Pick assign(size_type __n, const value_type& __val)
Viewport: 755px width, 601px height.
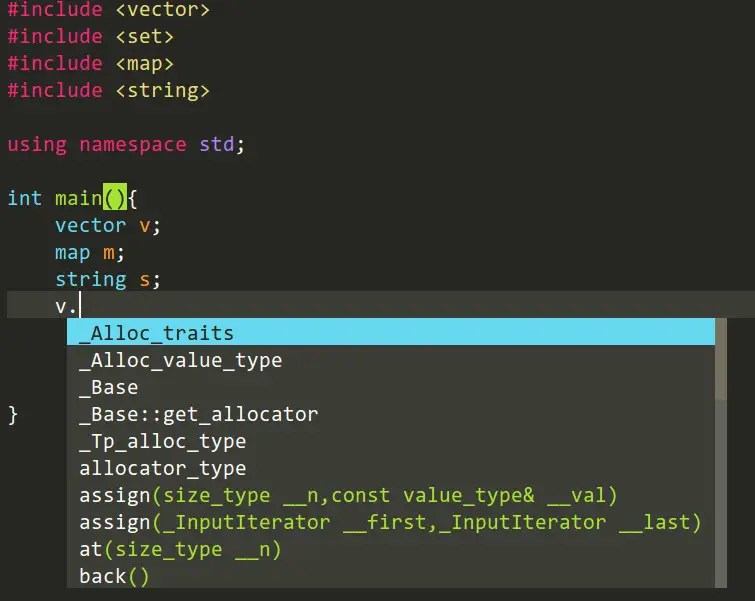click(391, 495)
